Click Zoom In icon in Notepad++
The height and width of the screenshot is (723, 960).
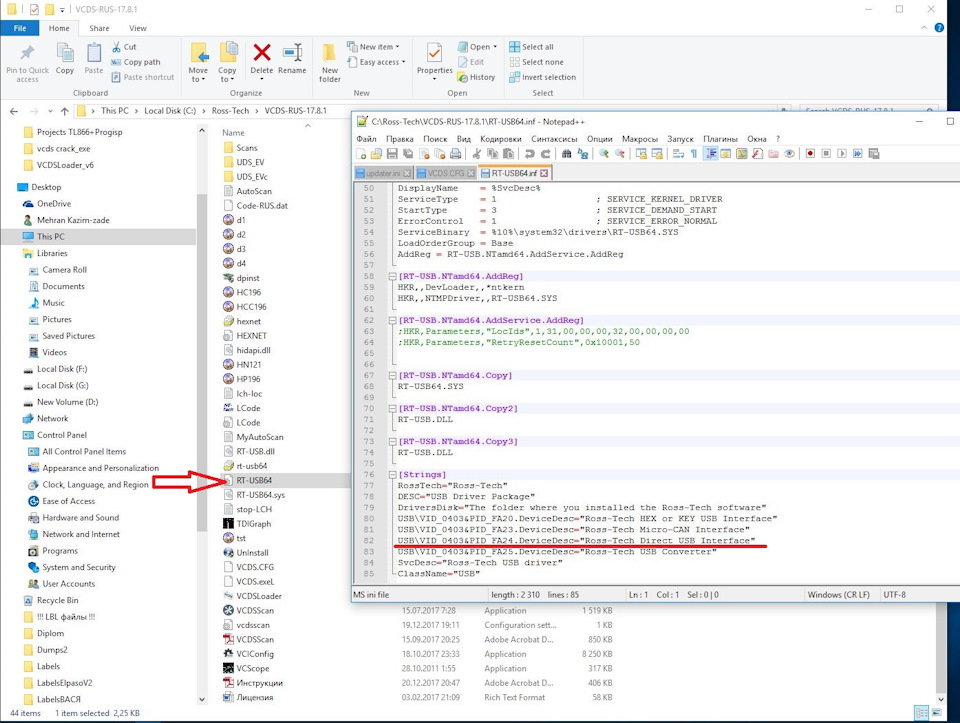[x=604, y=154]
